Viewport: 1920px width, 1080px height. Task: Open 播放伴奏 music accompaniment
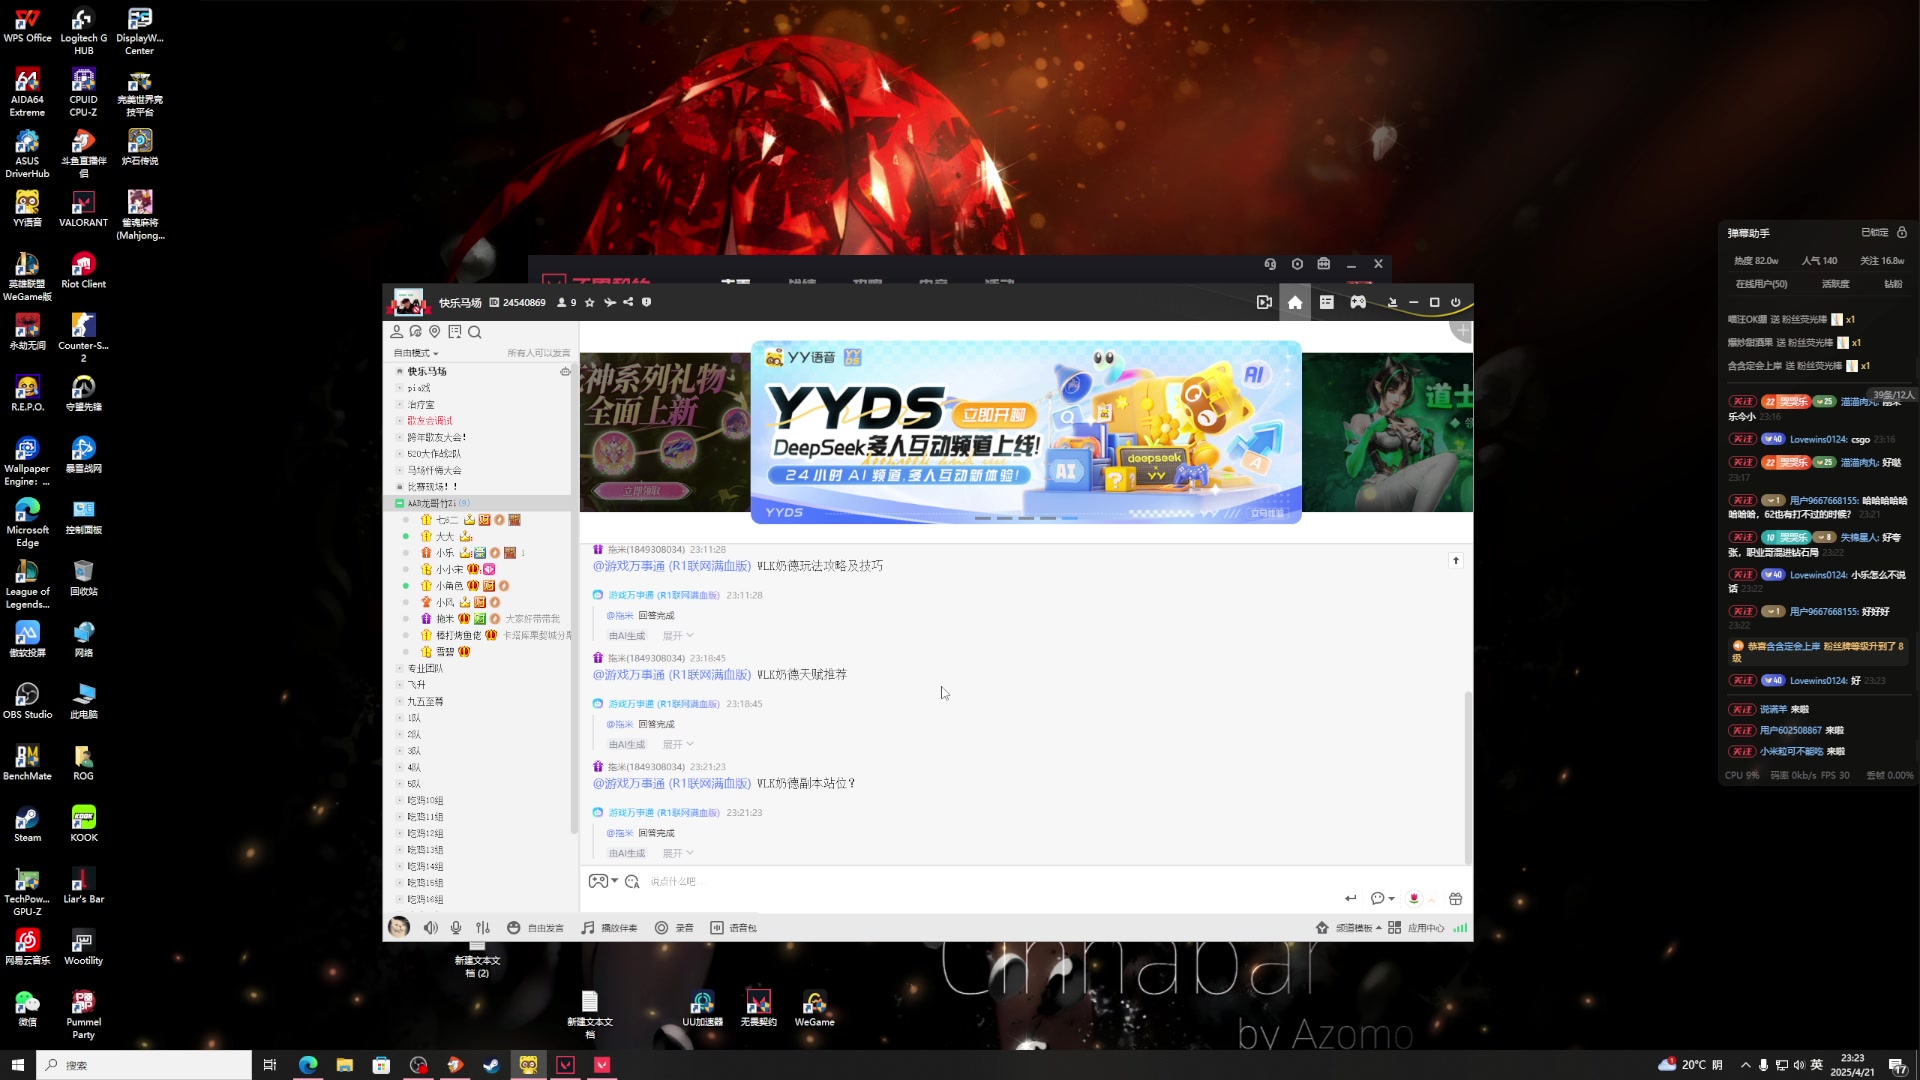(610, 928)
